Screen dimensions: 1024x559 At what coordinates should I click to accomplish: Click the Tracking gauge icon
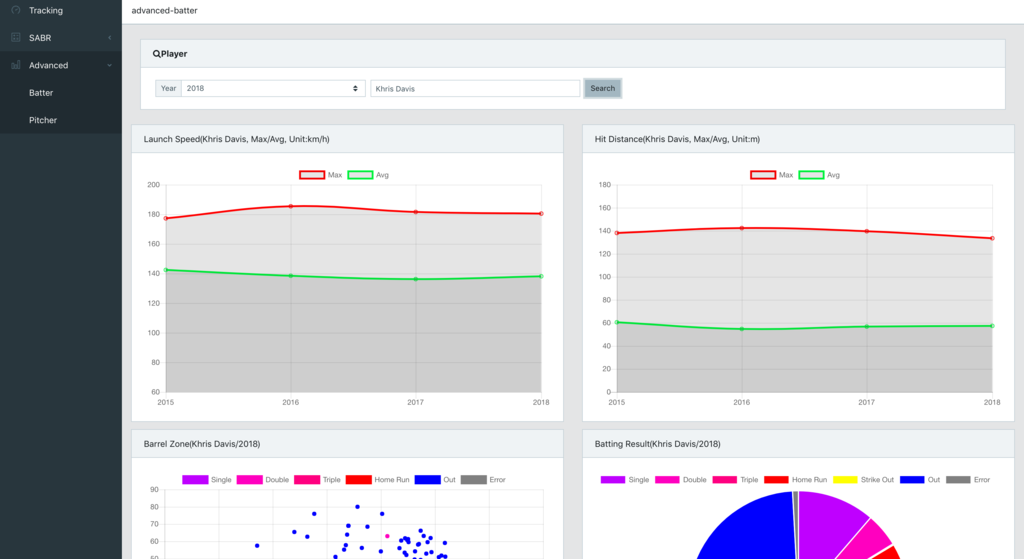pyautogui.click(x=16, y=10)
